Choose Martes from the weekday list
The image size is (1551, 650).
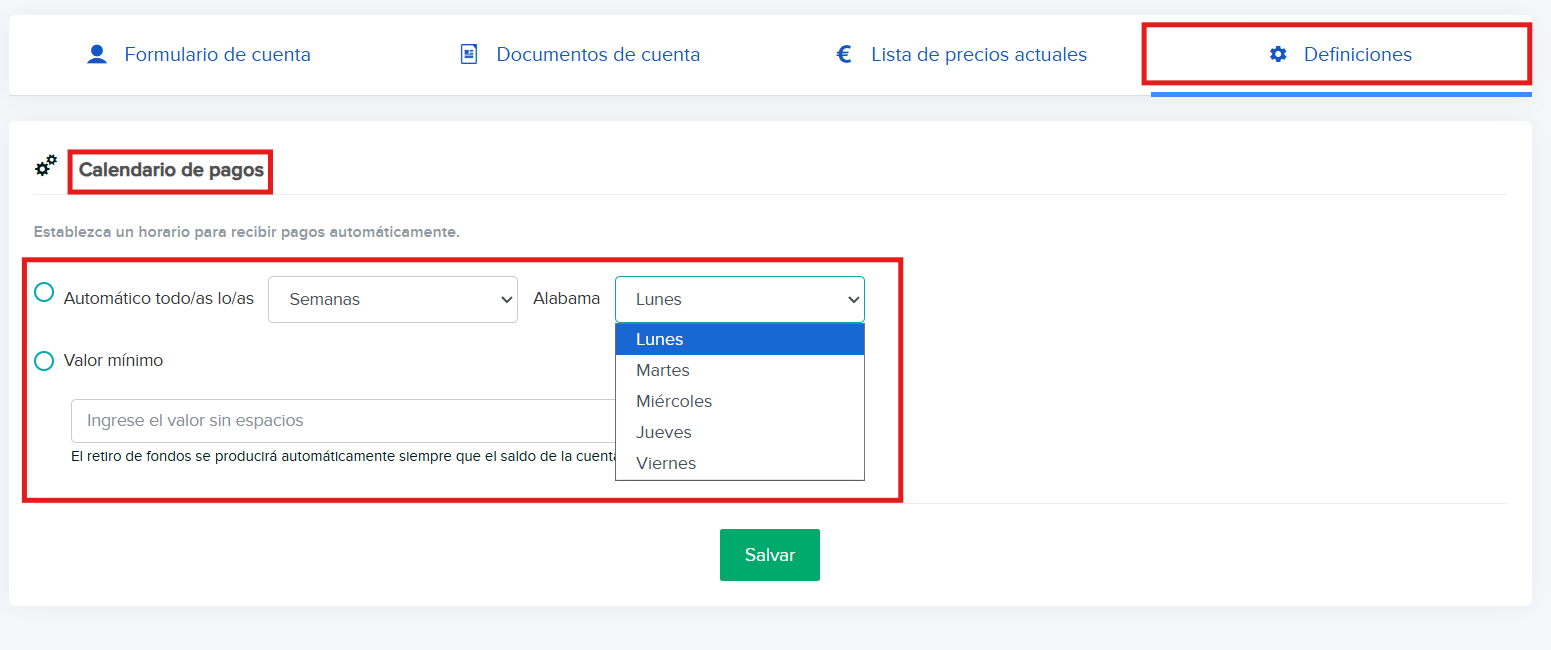(663, 370)
